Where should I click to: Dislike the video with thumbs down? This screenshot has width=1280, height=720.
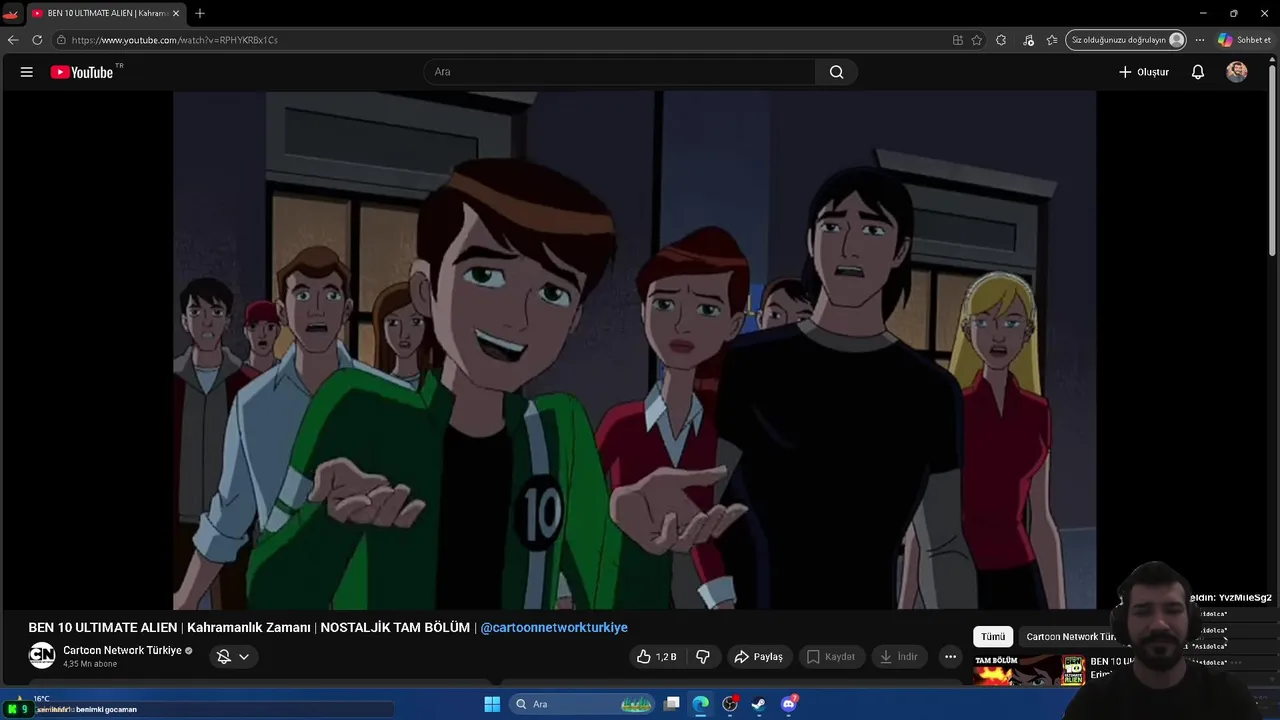click(x=703, y=657)
